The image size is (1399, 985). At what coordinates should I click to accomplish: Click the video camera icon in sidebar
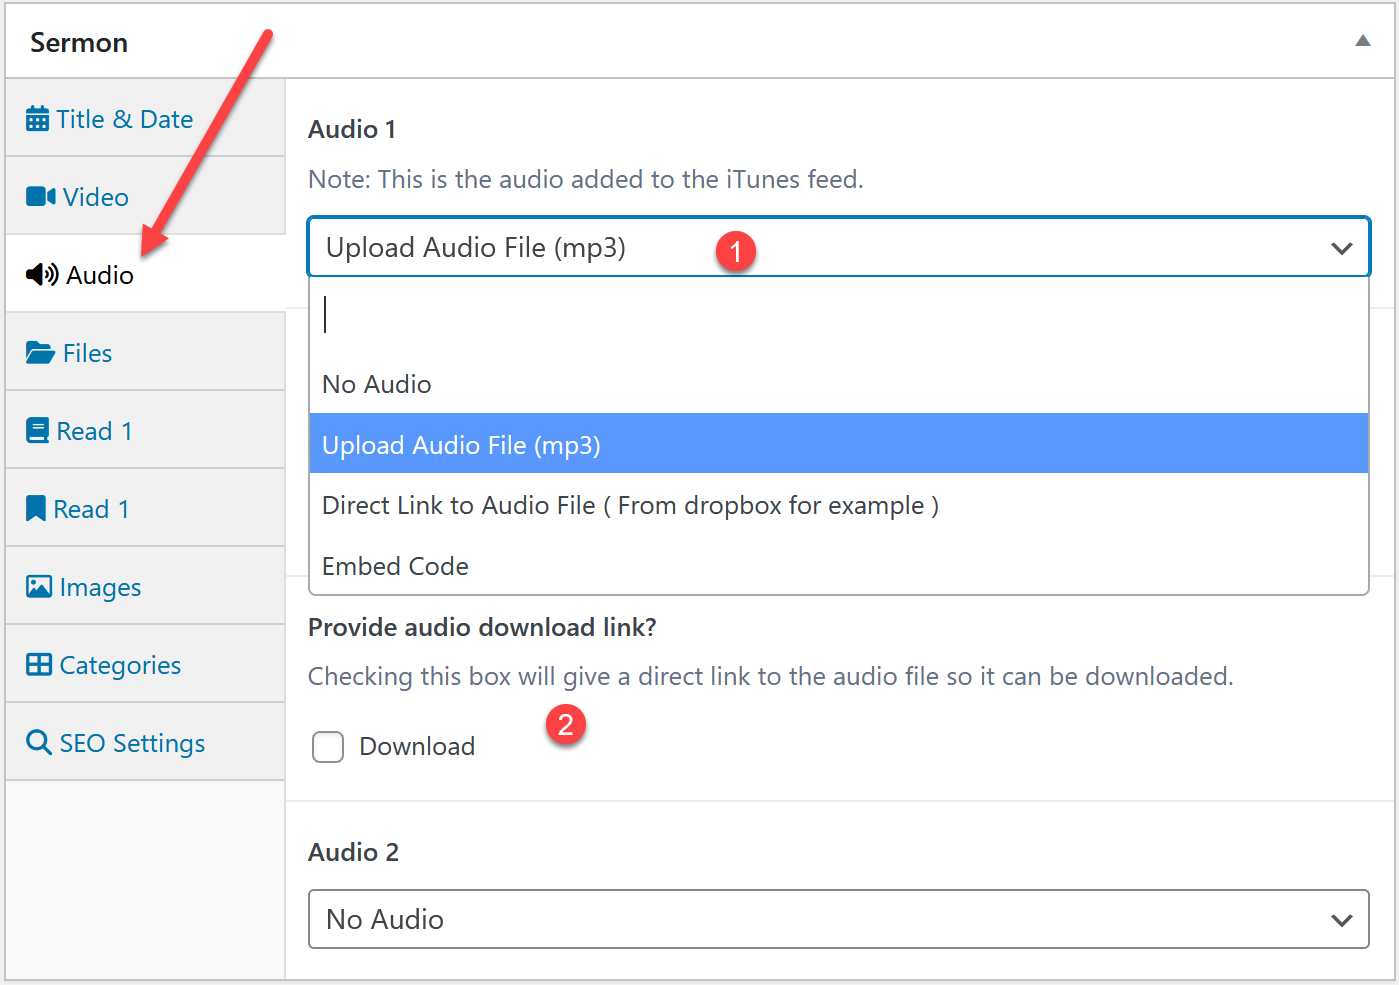[x=40, y=197]
